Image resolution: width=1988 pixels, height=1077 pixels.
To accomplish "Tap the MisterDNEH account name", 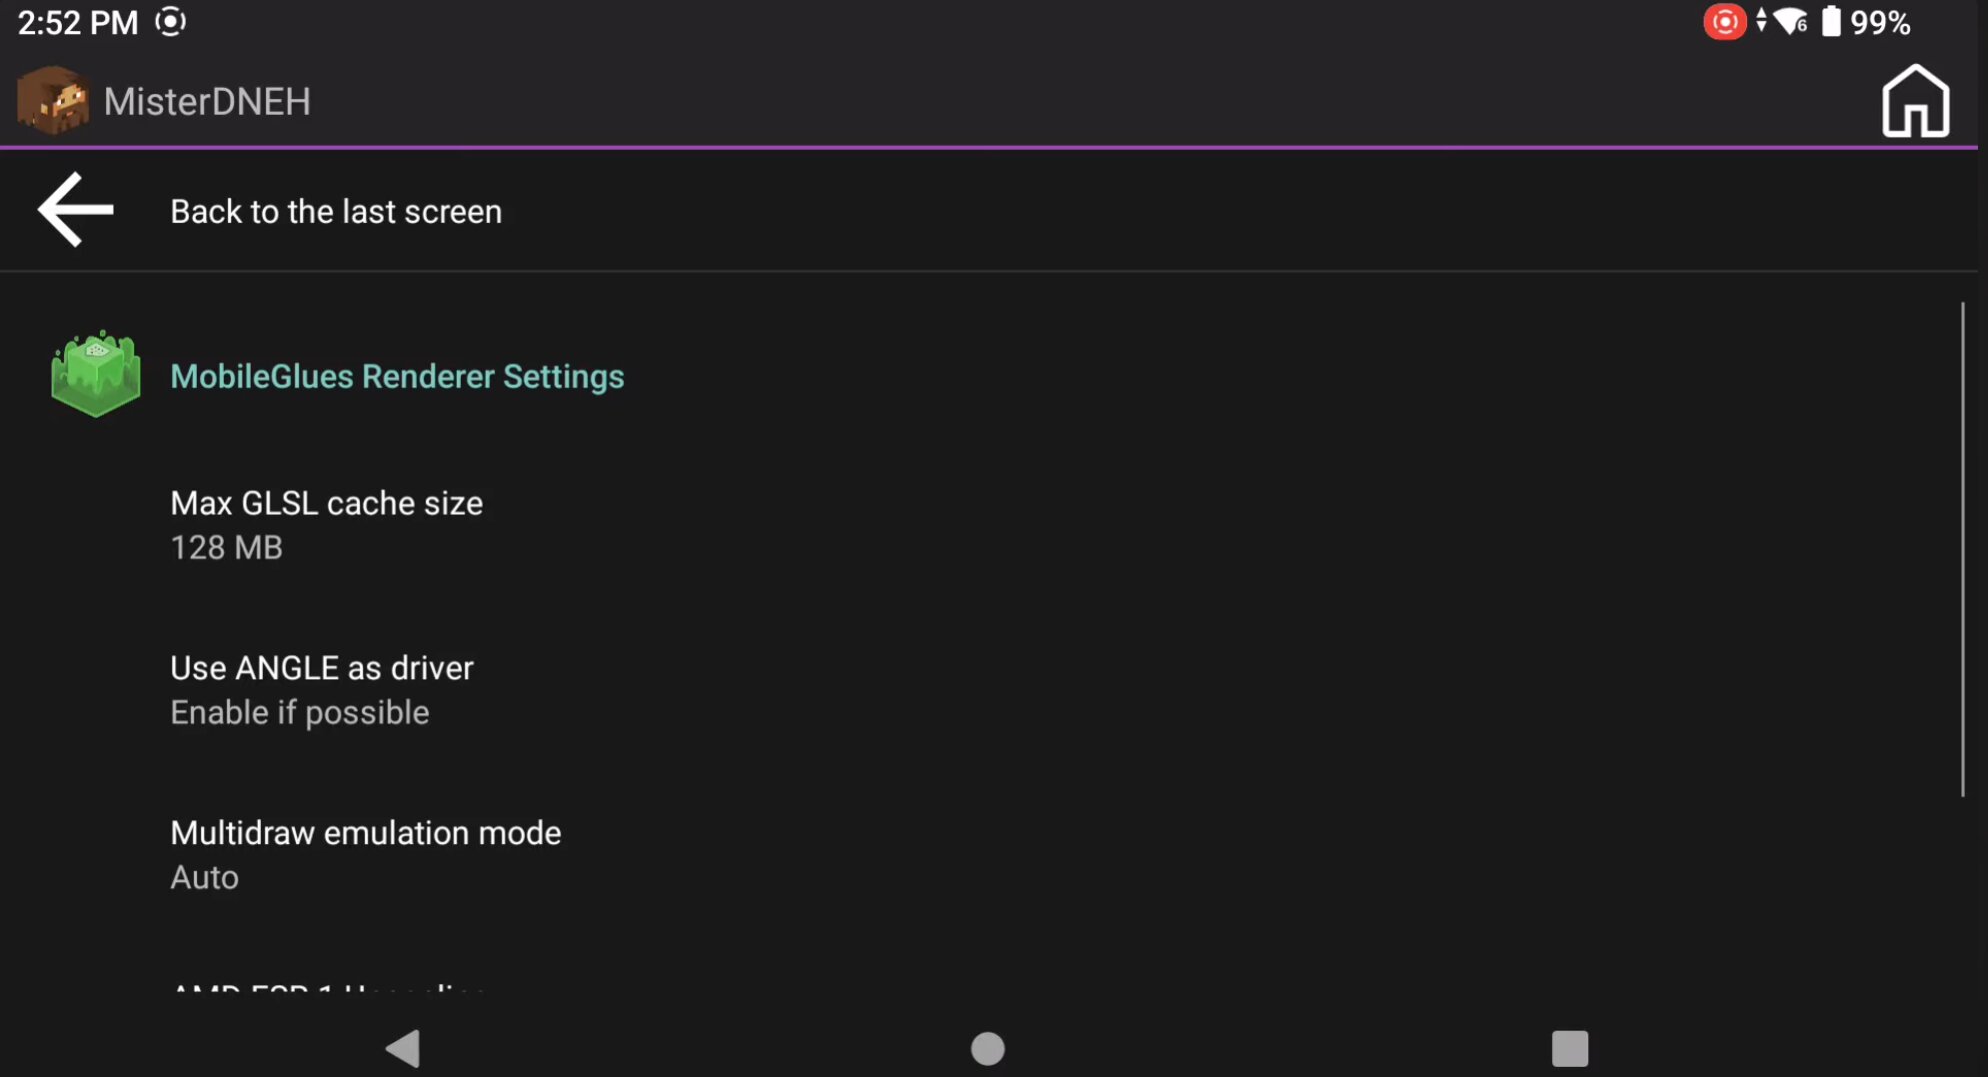I will tap(207, 101).
